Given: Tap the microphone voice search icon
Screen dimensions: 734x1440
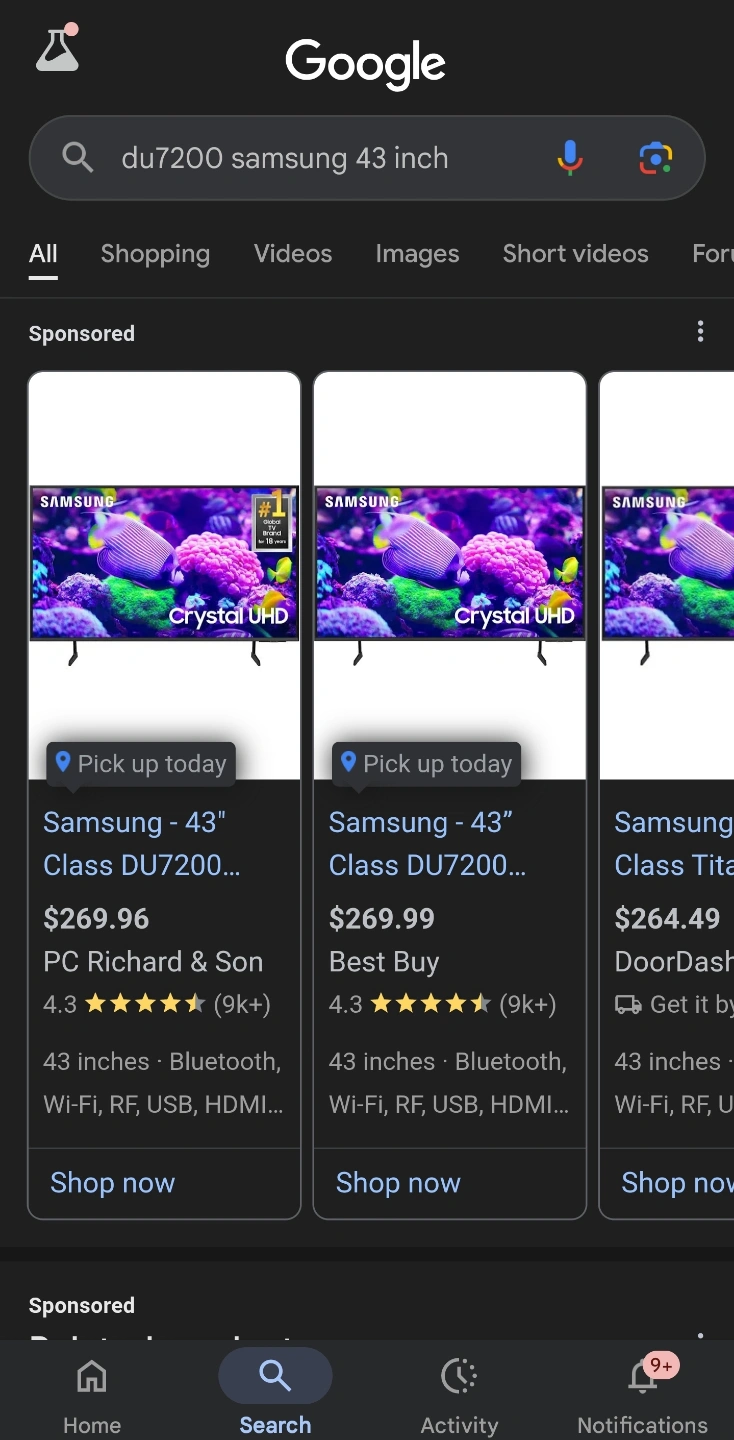Looking at the screenshot, I should 570,158.
